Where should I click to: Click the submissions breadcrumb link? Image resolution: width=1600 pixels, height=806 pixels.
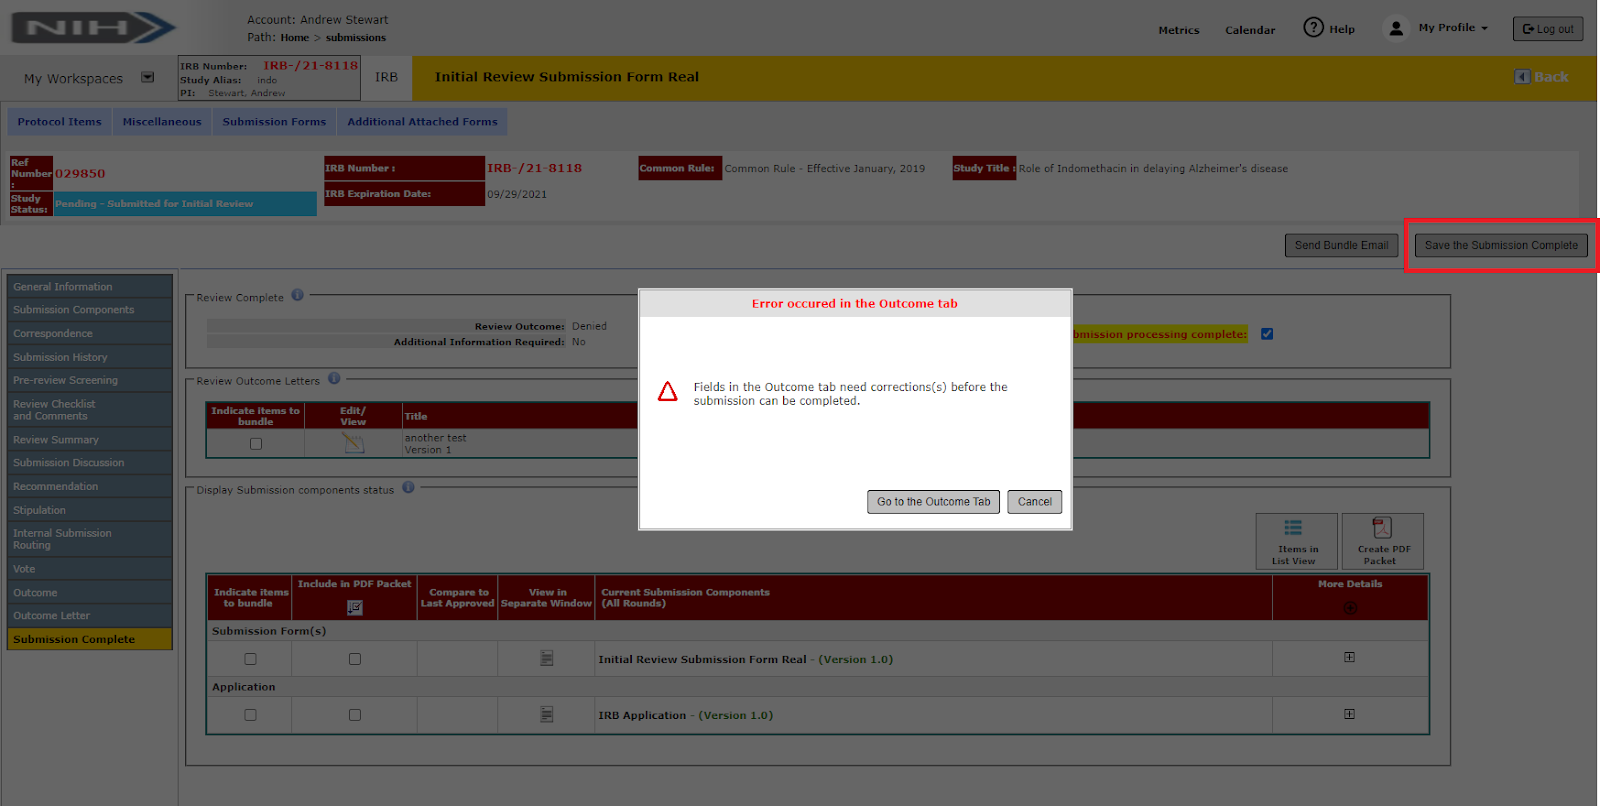click(356, 38)
